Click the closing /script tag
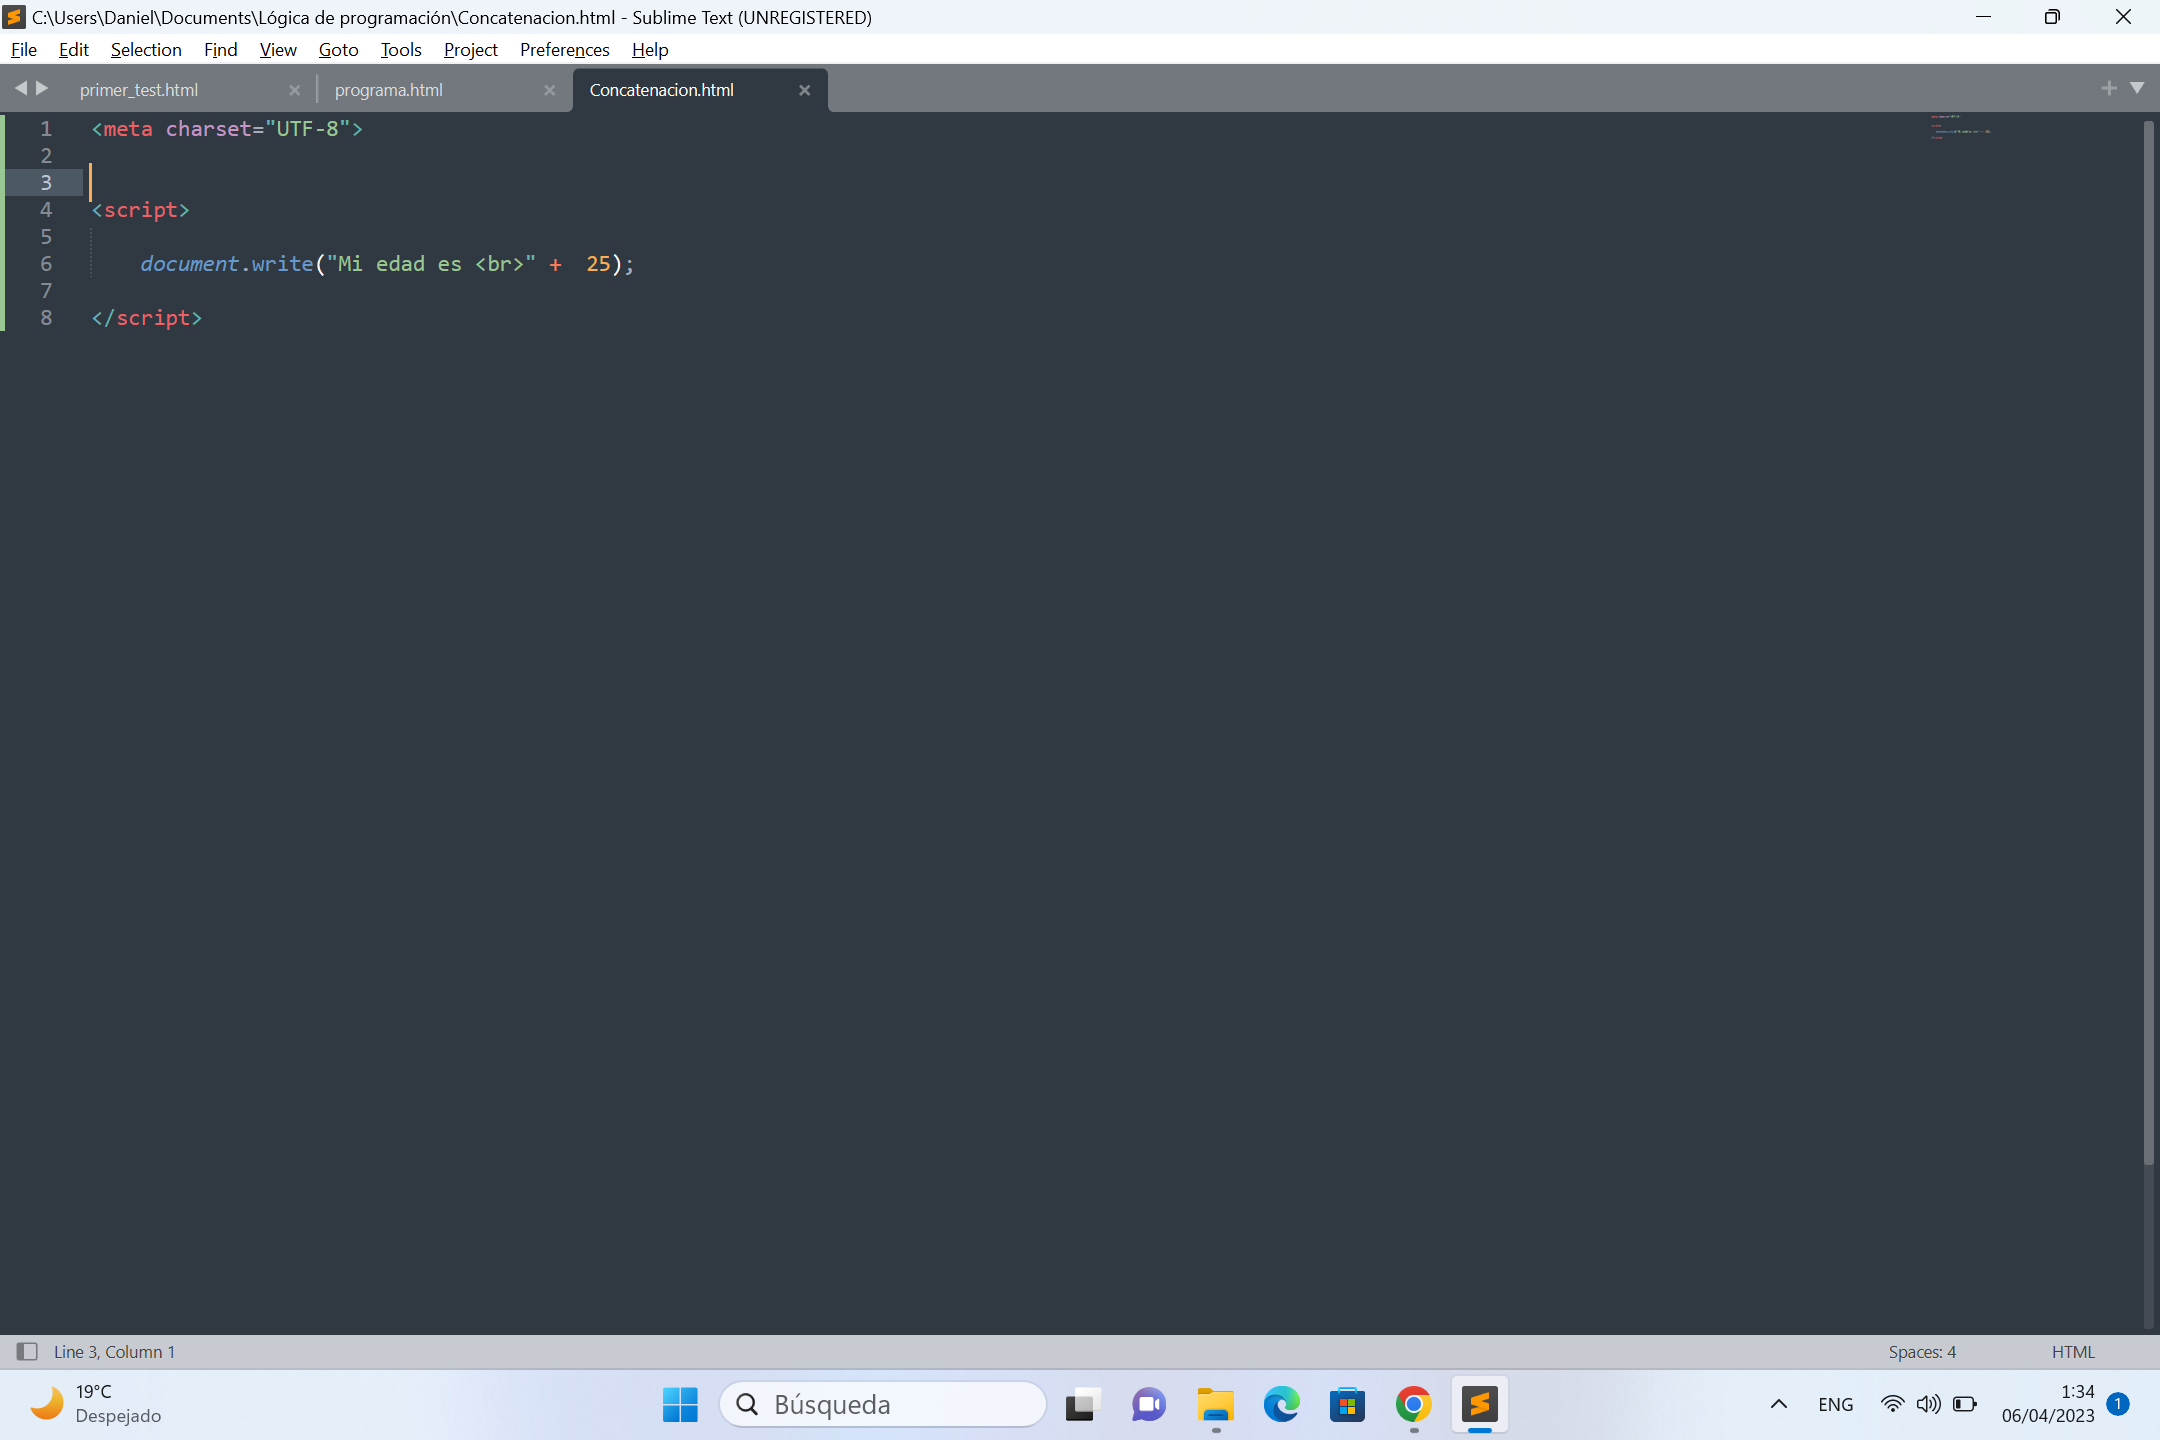 pyautogui.click(x=146, y=318)
